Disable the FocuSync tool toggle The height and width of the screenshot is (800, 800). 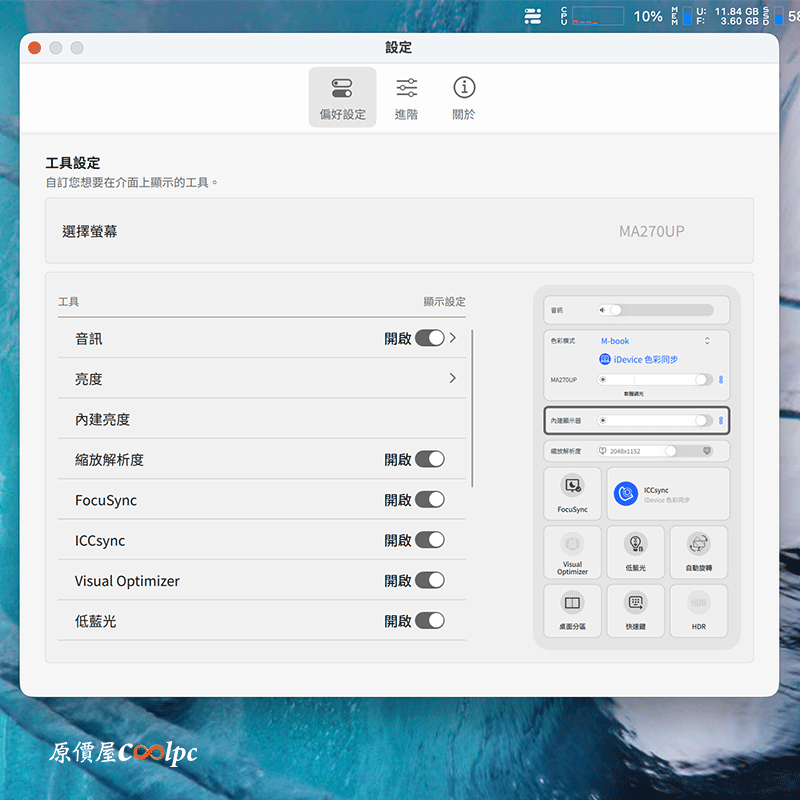tap(430, 499)
